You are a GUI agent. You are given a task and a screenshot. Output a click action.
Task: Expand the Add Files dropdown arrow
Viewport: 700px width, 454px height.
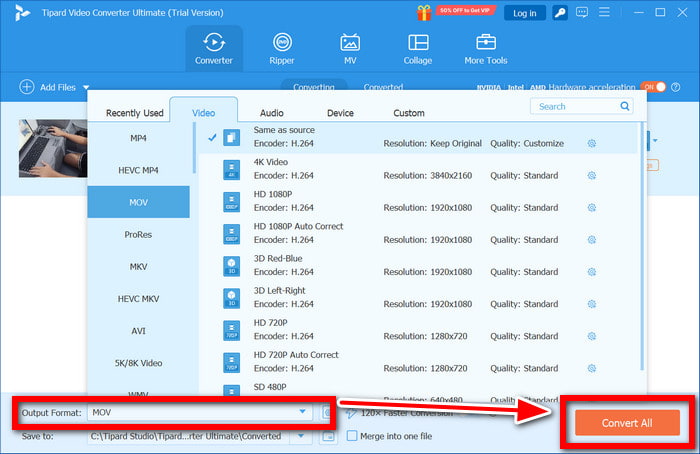pyautogui.click(x=86, y=87)
